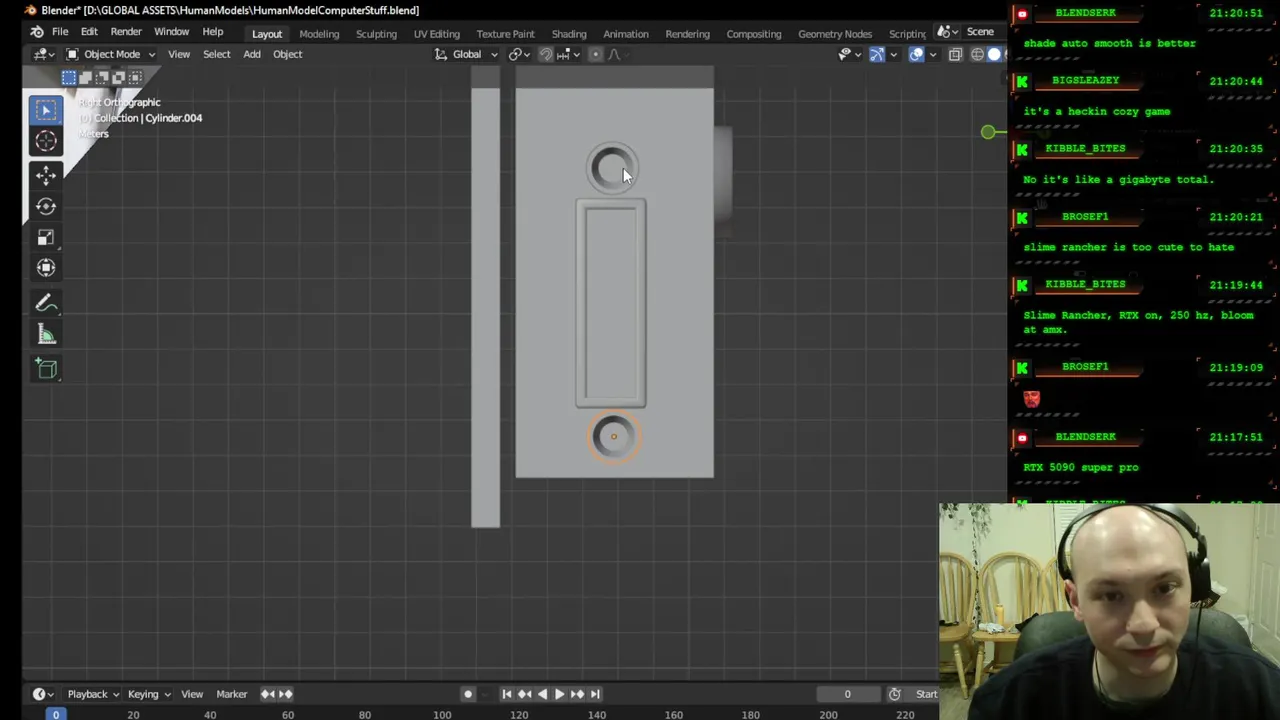This screenshot has width=1280, height=720.
Task: Select the Transform tool
Action: 46,268
